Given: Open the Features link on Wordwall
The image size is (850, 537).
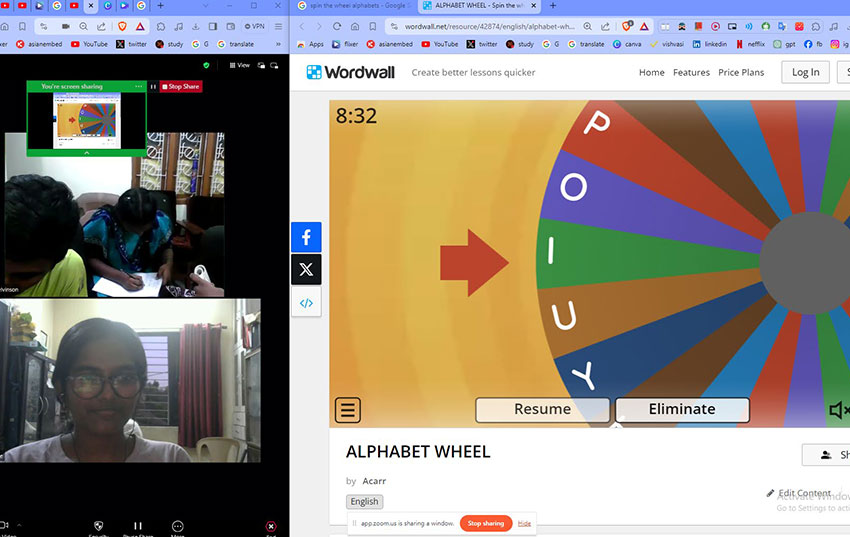Looking at the screenshot, I should point(691,72).
